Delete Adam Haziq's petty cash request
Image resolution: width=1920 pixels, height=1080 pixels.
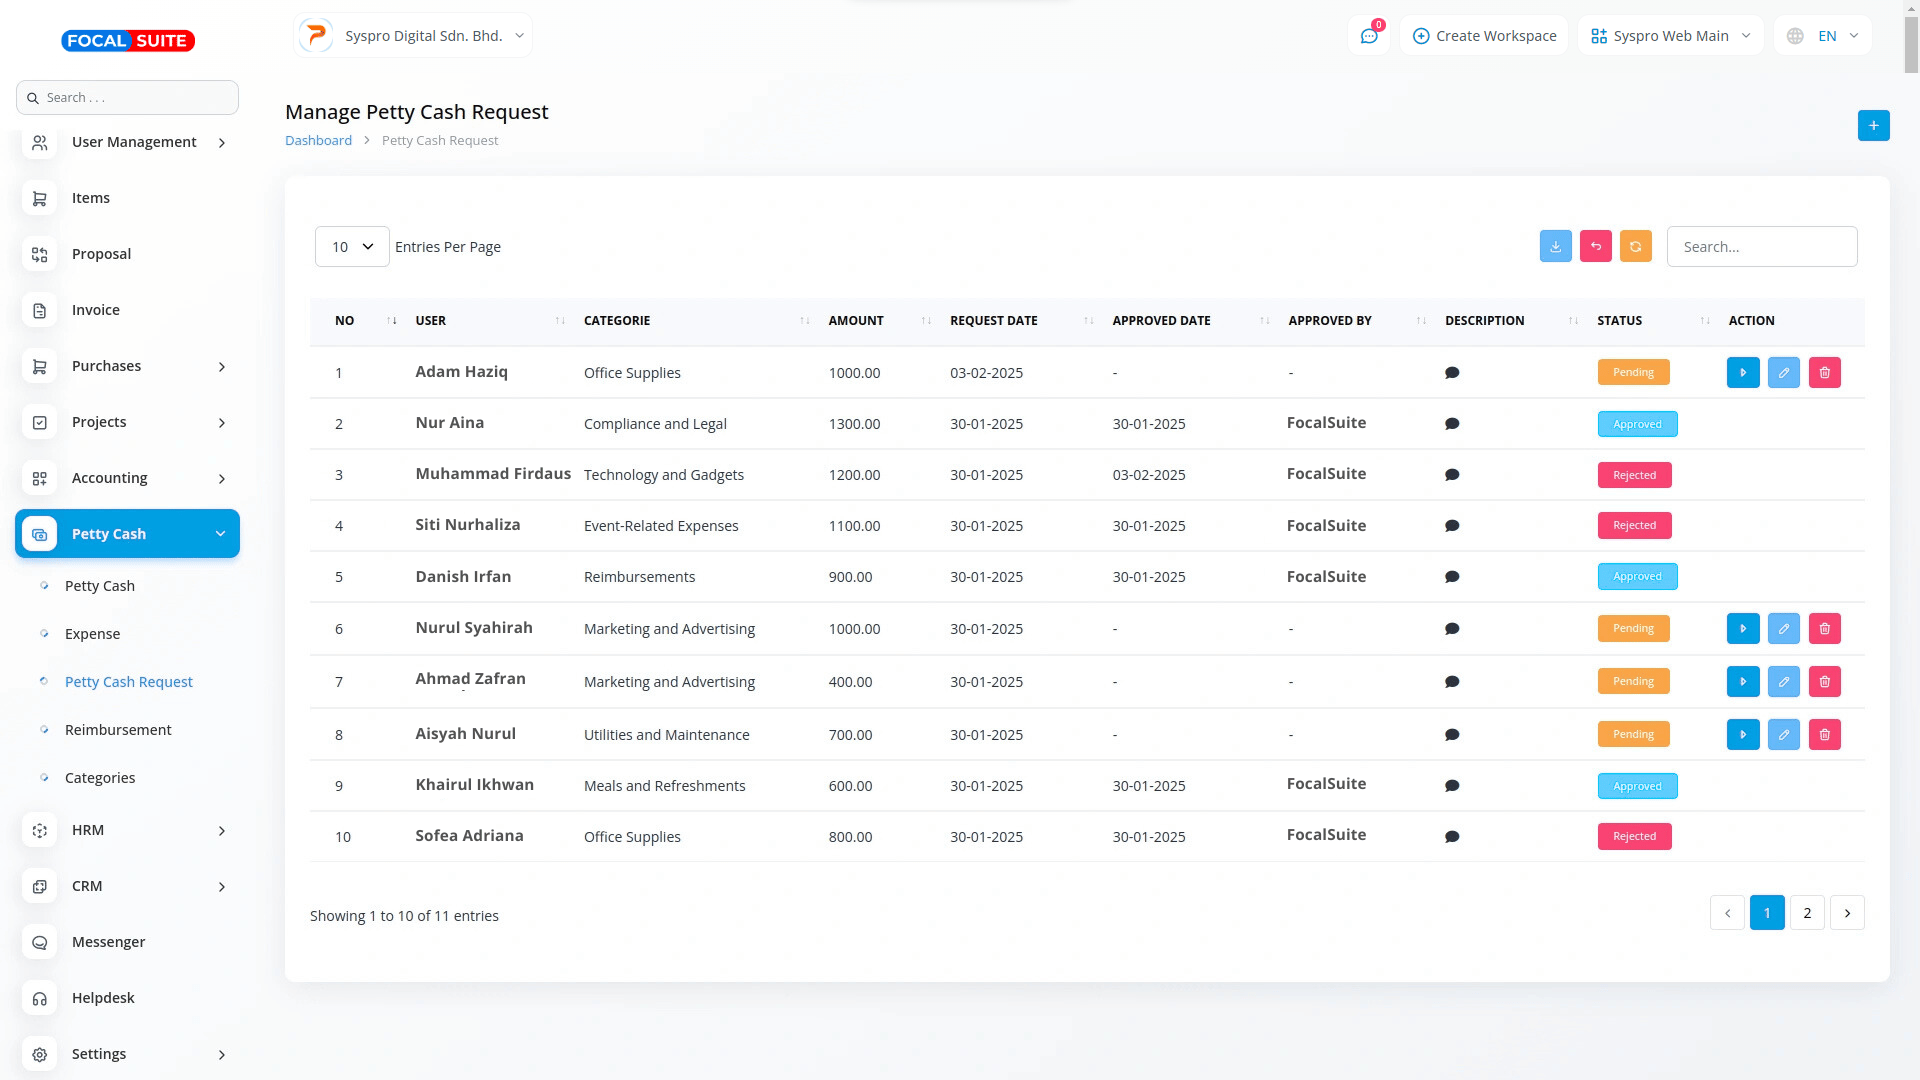pyautogui.click(x=1824, y=372)
